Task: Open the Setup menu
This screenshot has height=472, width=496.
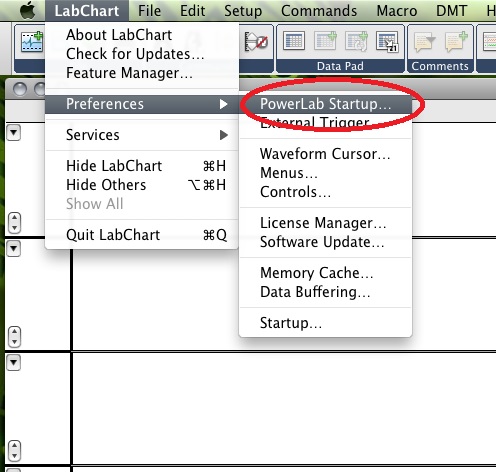Action: (243, 11)
